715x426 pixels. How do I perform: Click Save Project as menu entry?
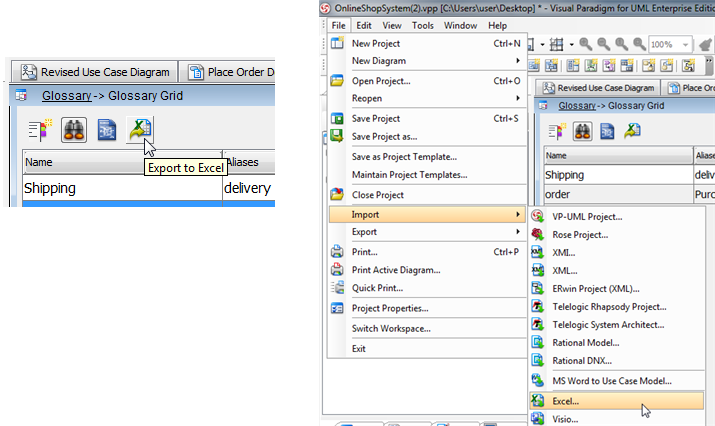tap(427, 136)
